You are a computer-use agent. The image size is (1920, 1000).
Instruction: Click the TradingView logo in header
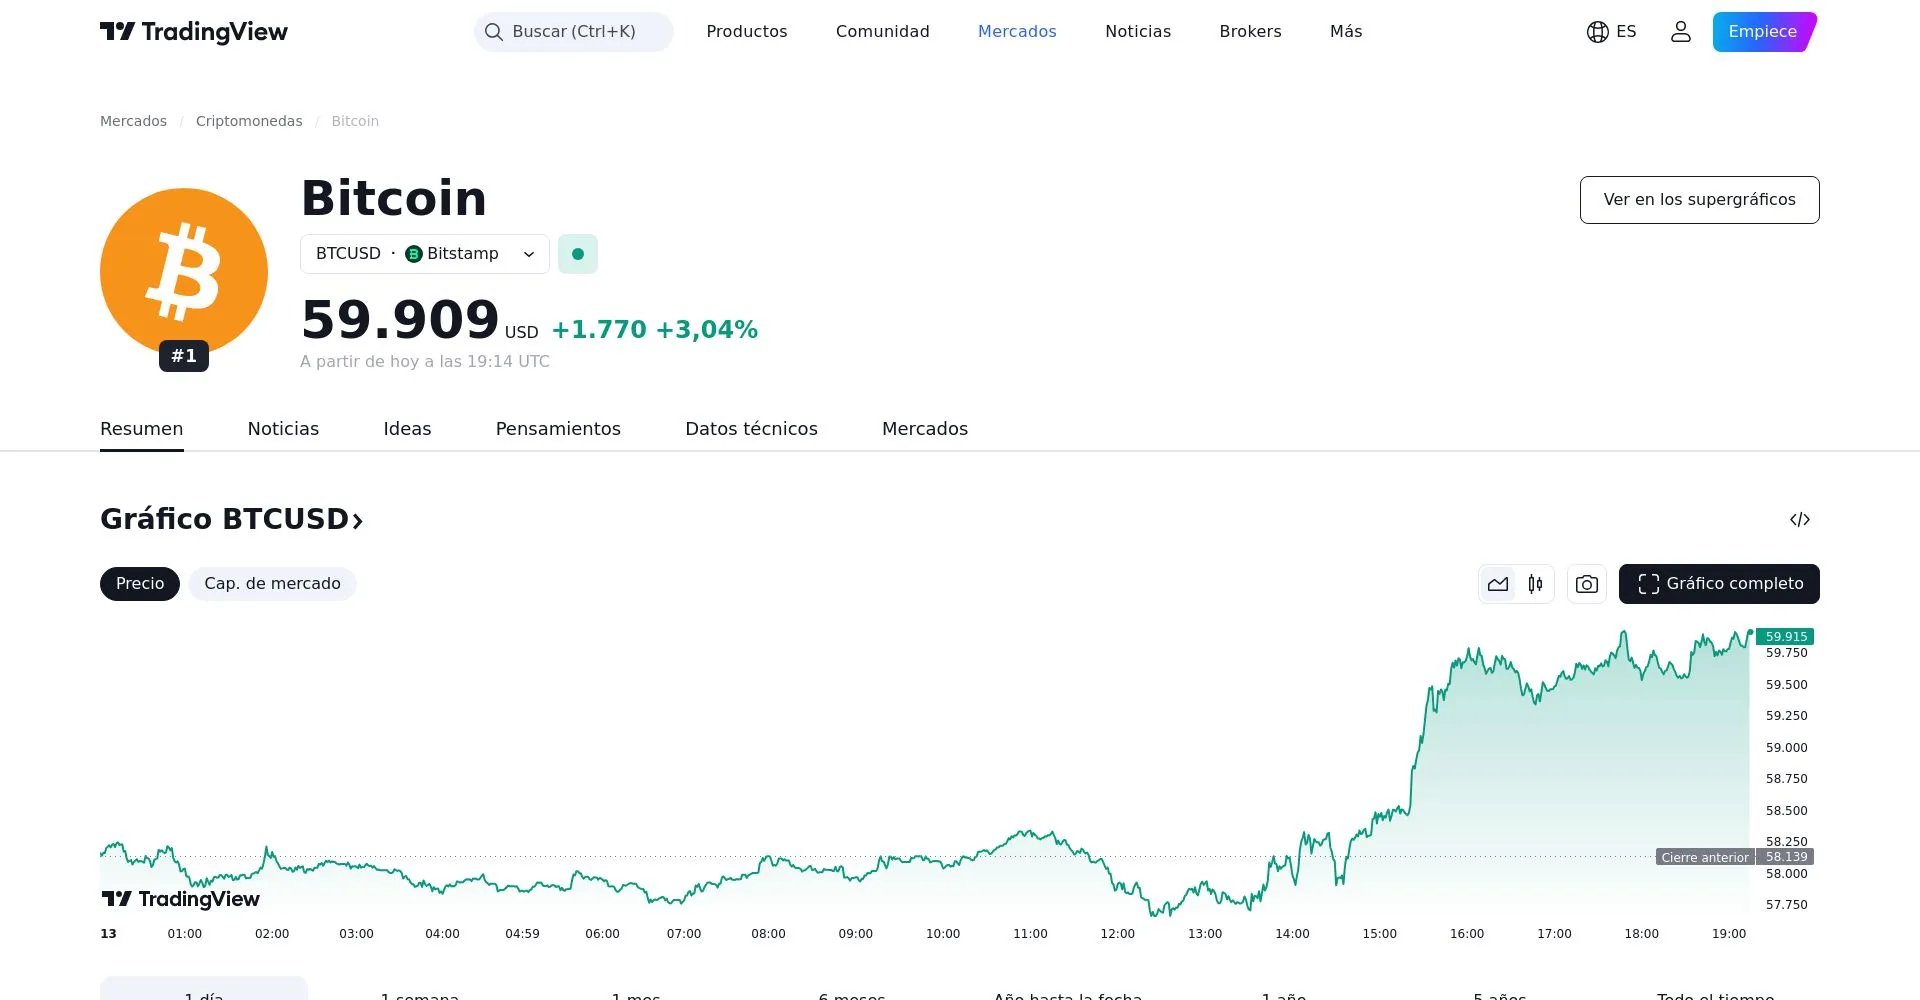click(x=194, y=32)
